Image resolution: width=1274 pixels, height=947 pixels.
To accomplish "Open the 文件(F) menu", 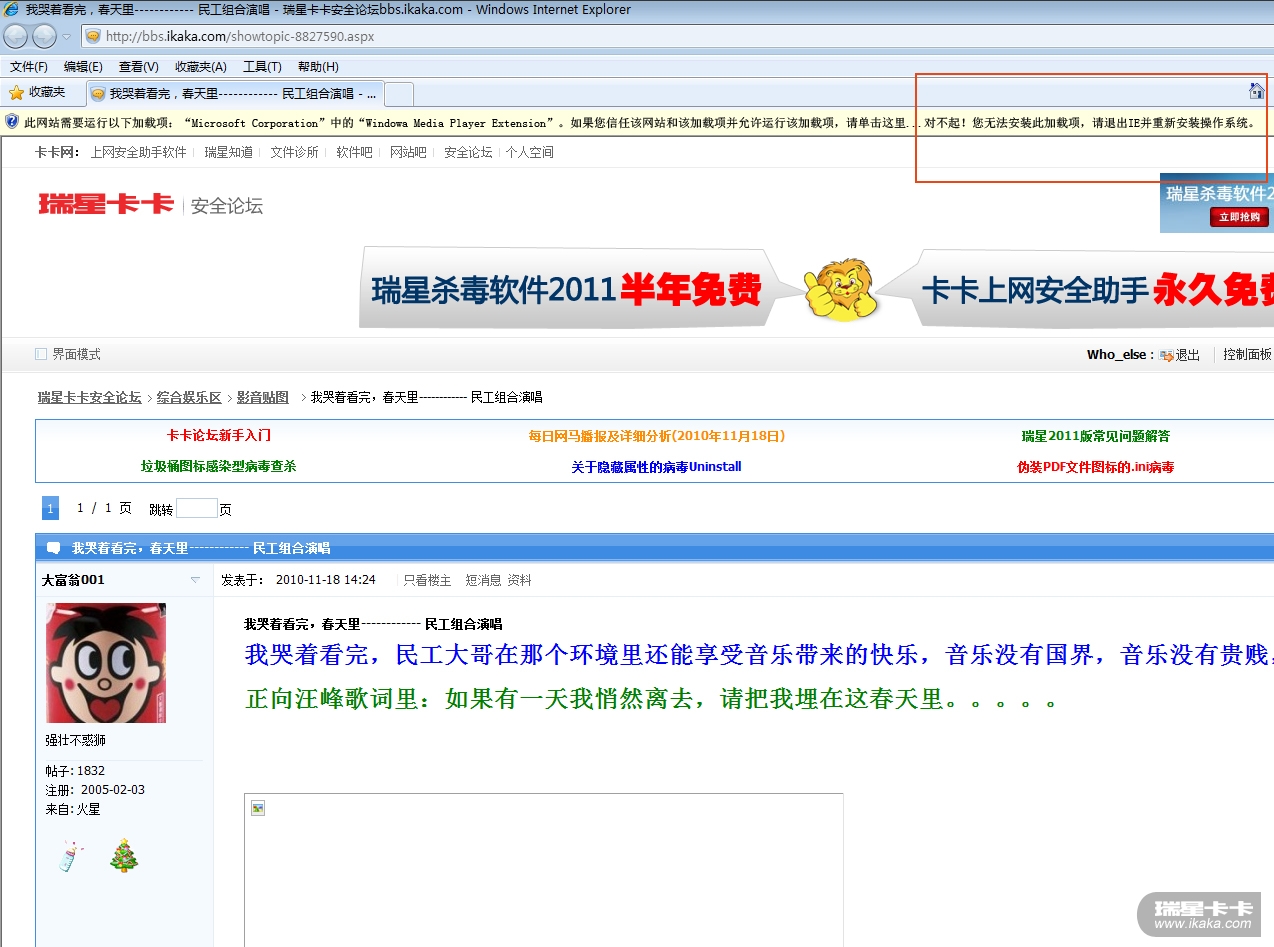I will click(29, 67).
